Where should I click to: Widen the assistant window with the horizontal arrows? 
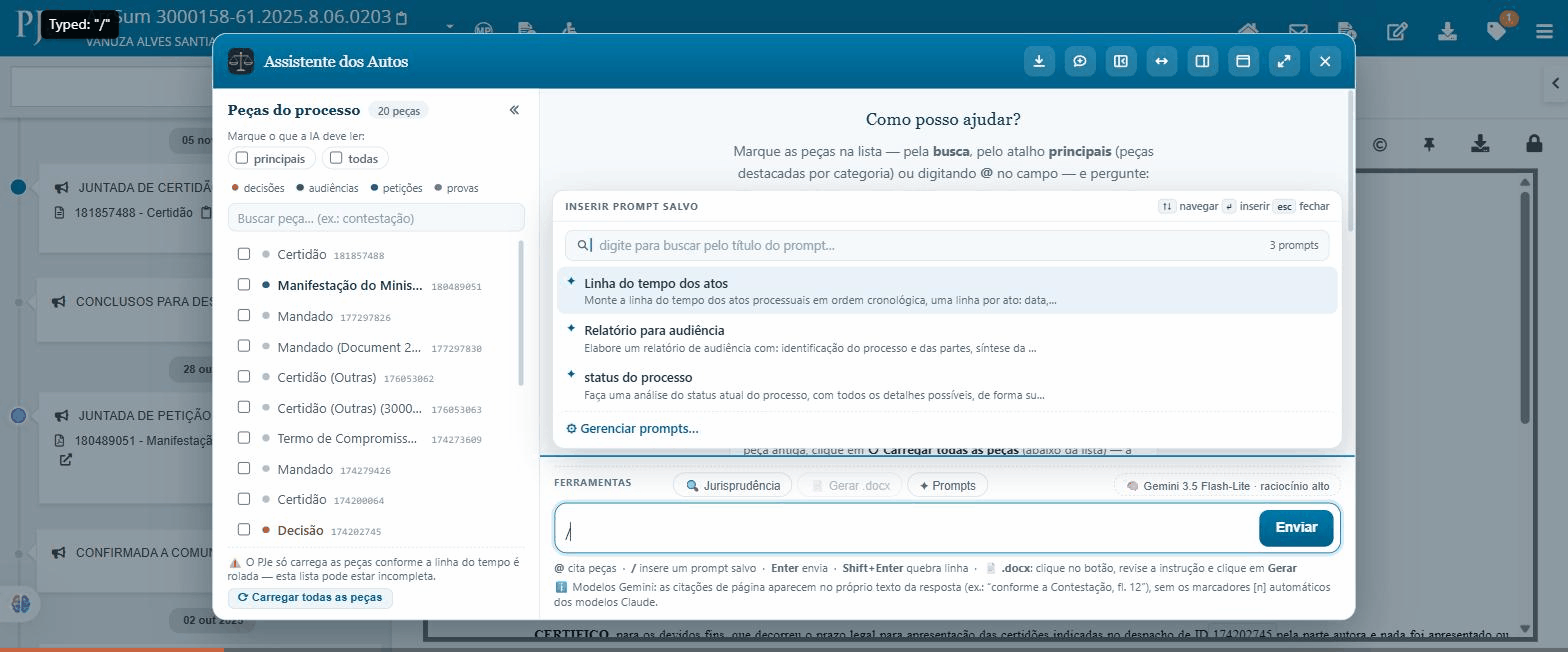click(1161, 61)
